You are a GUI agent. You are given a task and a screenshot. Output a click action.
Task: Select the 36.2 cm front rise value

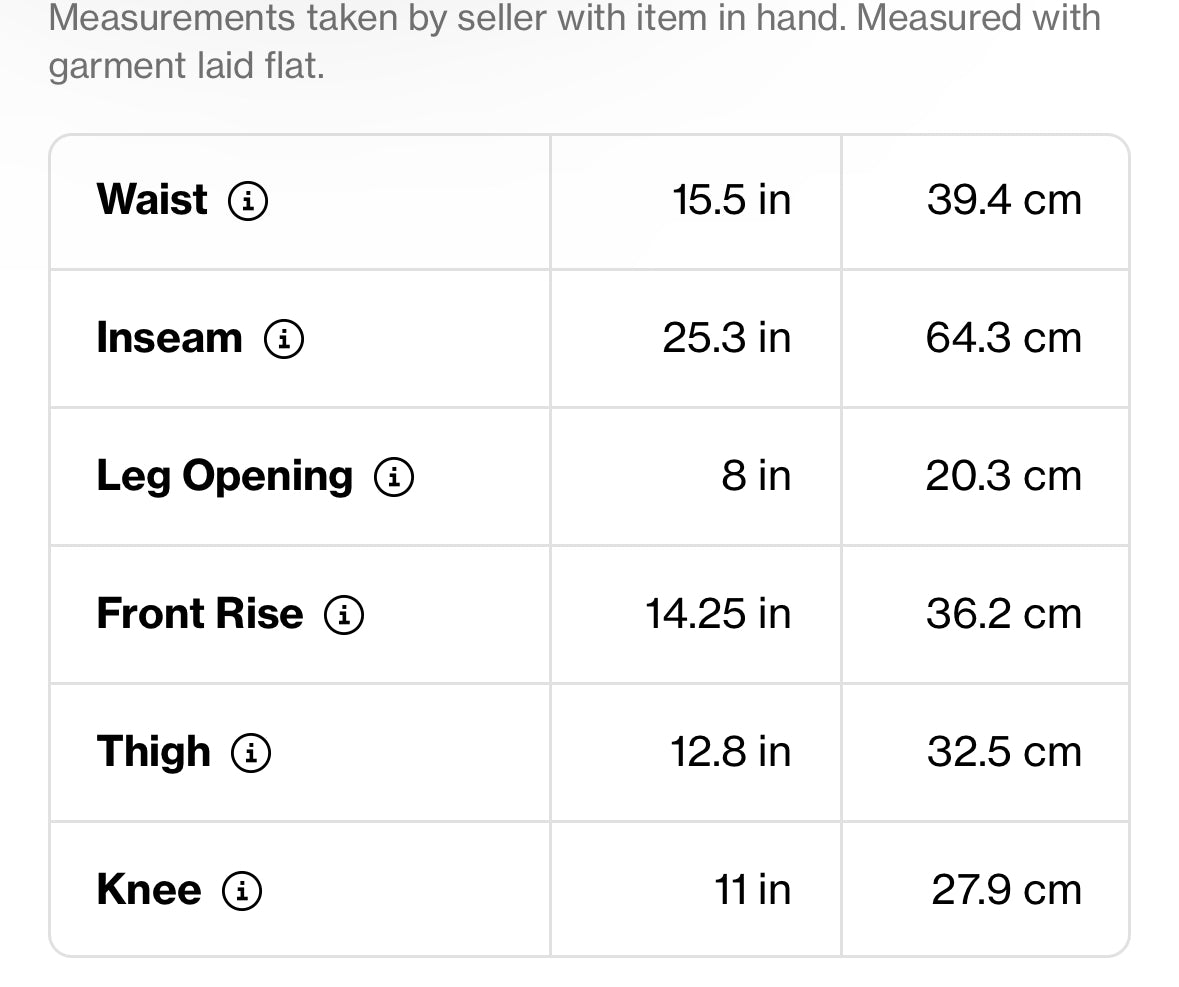(1003, 614)
